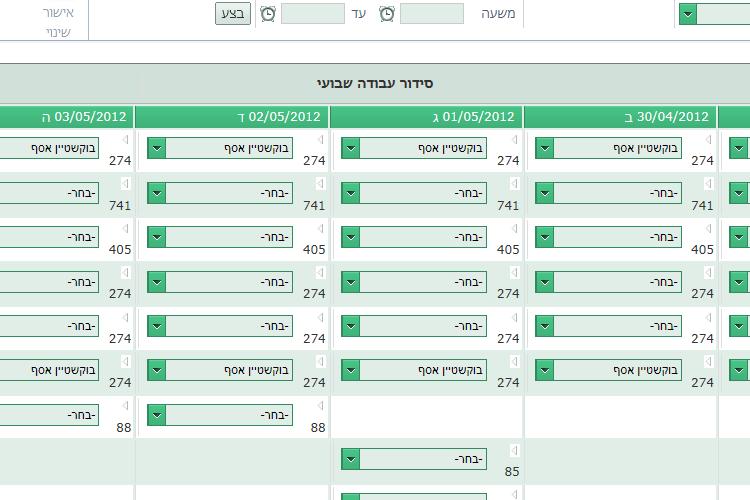Open the first-row בוקשטיין אסף dropdown under 02/05/2012
The width and height of the screenshot is (750, 500).
(x=156, y=148)
